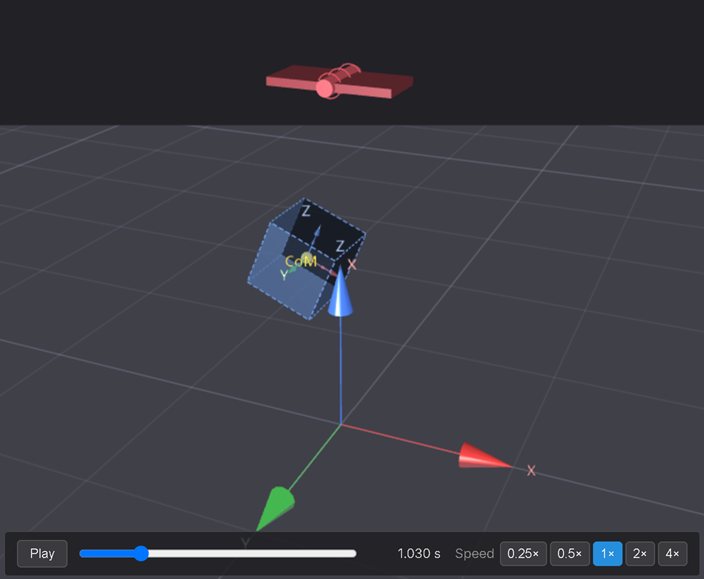Click the red satellite model
Screen dimensions: 704x579
pos(339,82)
